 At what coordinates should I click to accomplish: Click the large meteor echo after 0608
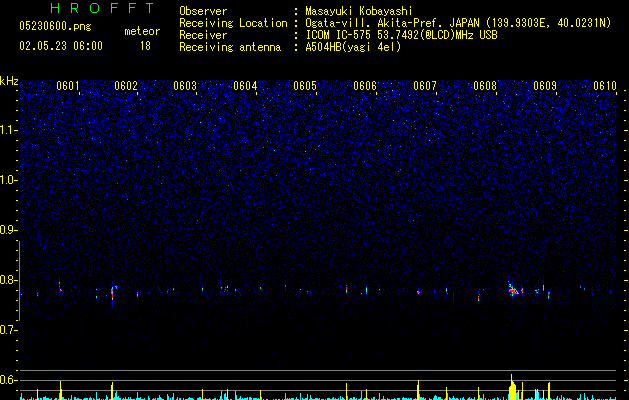513,289
